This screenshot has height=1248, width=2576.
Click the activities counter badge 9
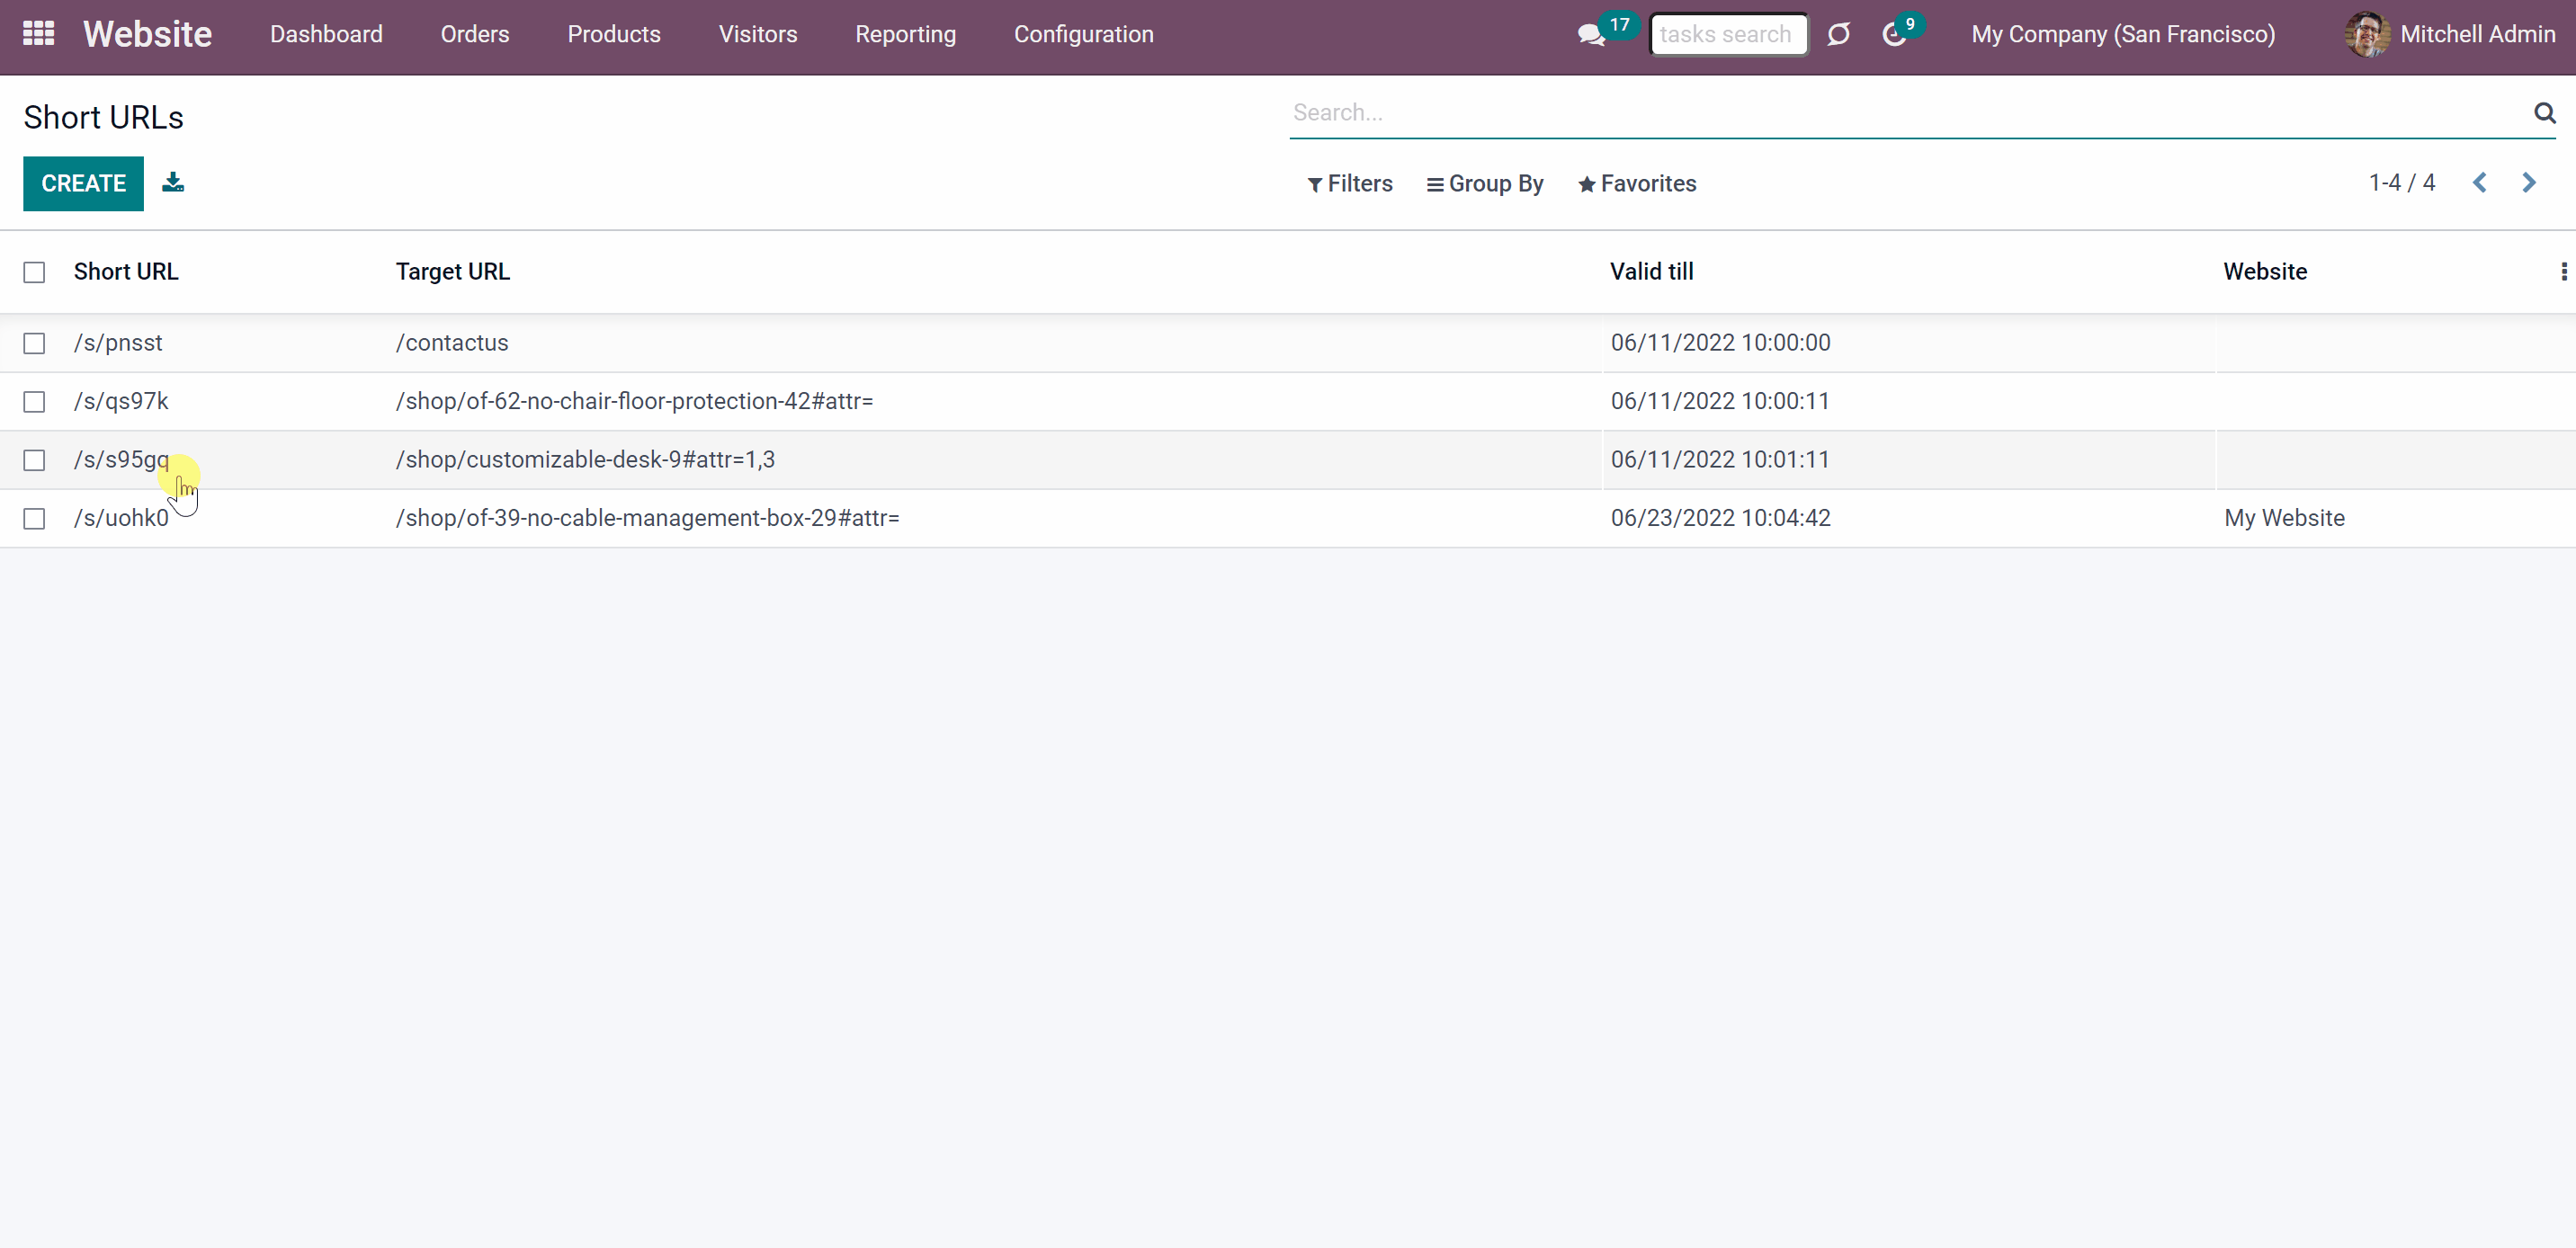pyautogui.click(x=1910, y=24)
